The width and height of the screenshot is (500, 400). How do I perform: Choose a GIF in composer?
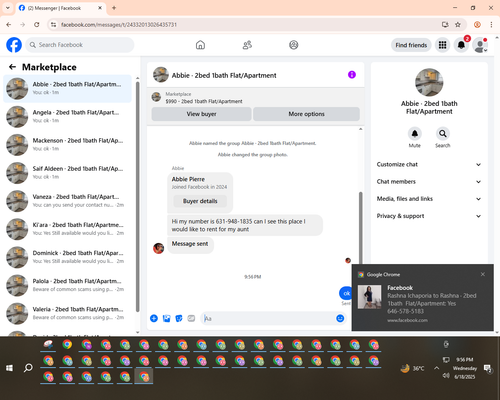point(191,318)
